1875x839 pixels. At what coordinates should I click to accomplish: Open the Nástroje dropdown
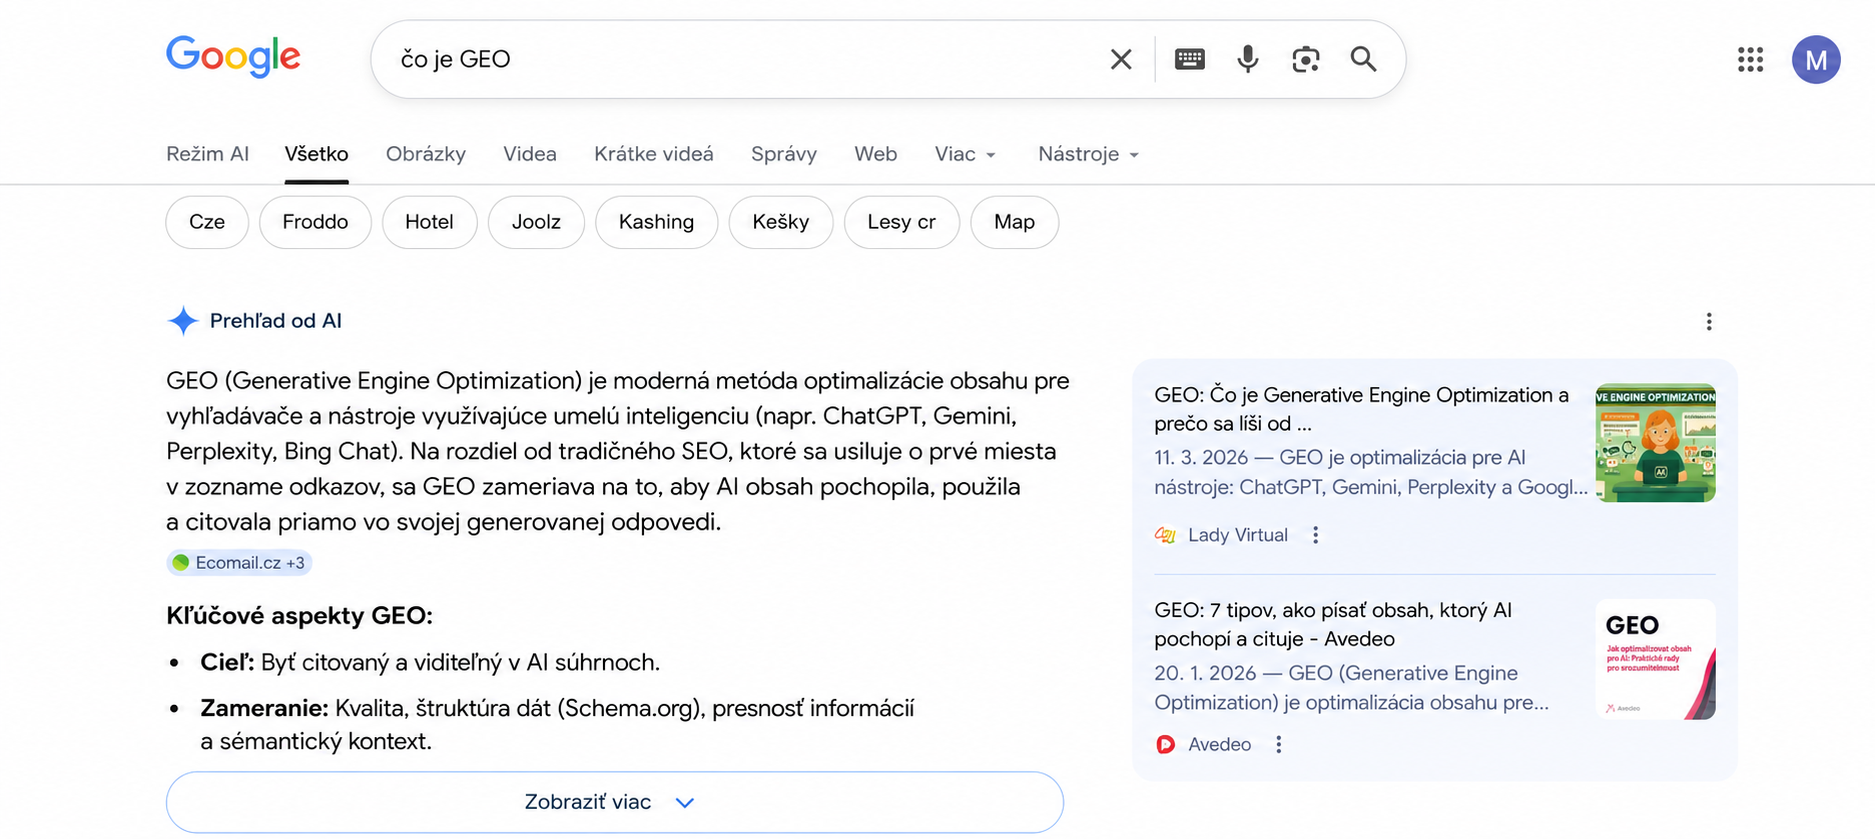click(x=1088, y=154)
